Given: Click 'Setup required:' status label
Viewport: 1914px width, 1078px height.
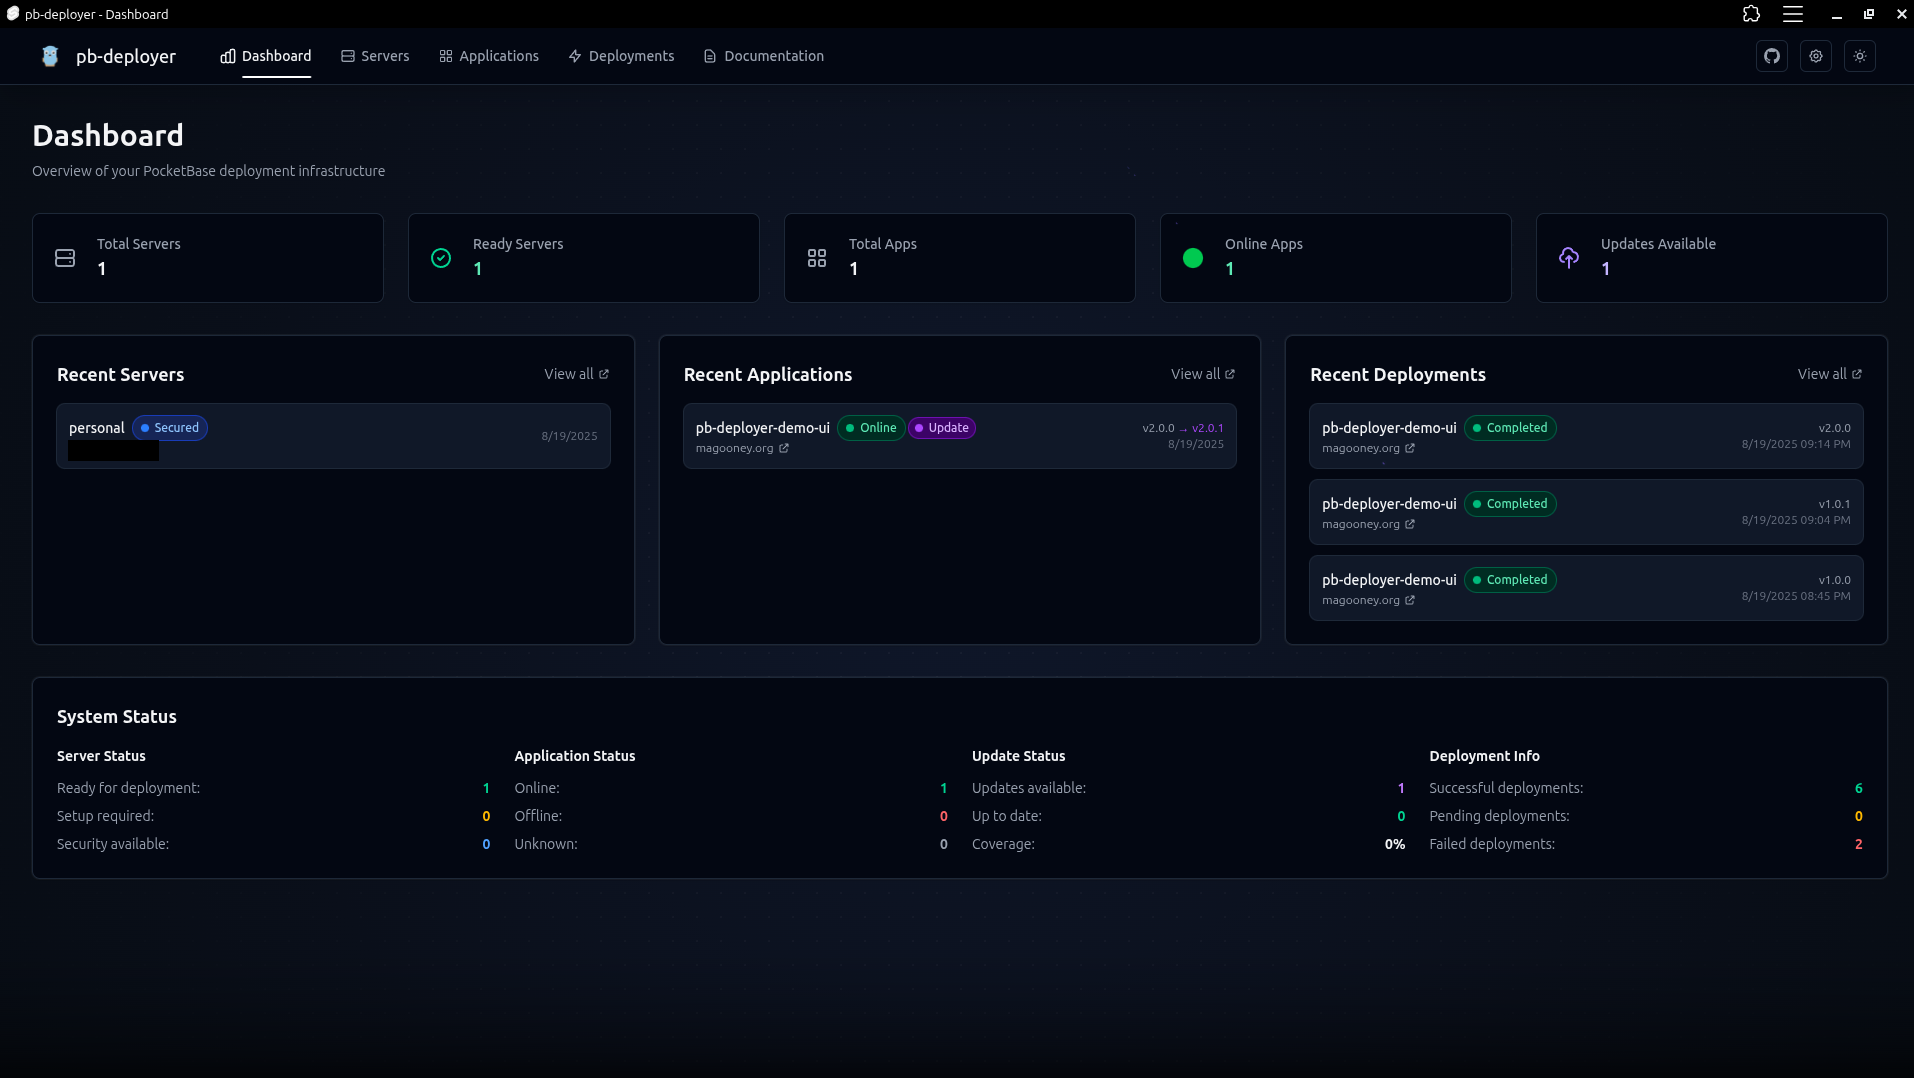Looking at the screenshot, I should (x=105, y=816).
